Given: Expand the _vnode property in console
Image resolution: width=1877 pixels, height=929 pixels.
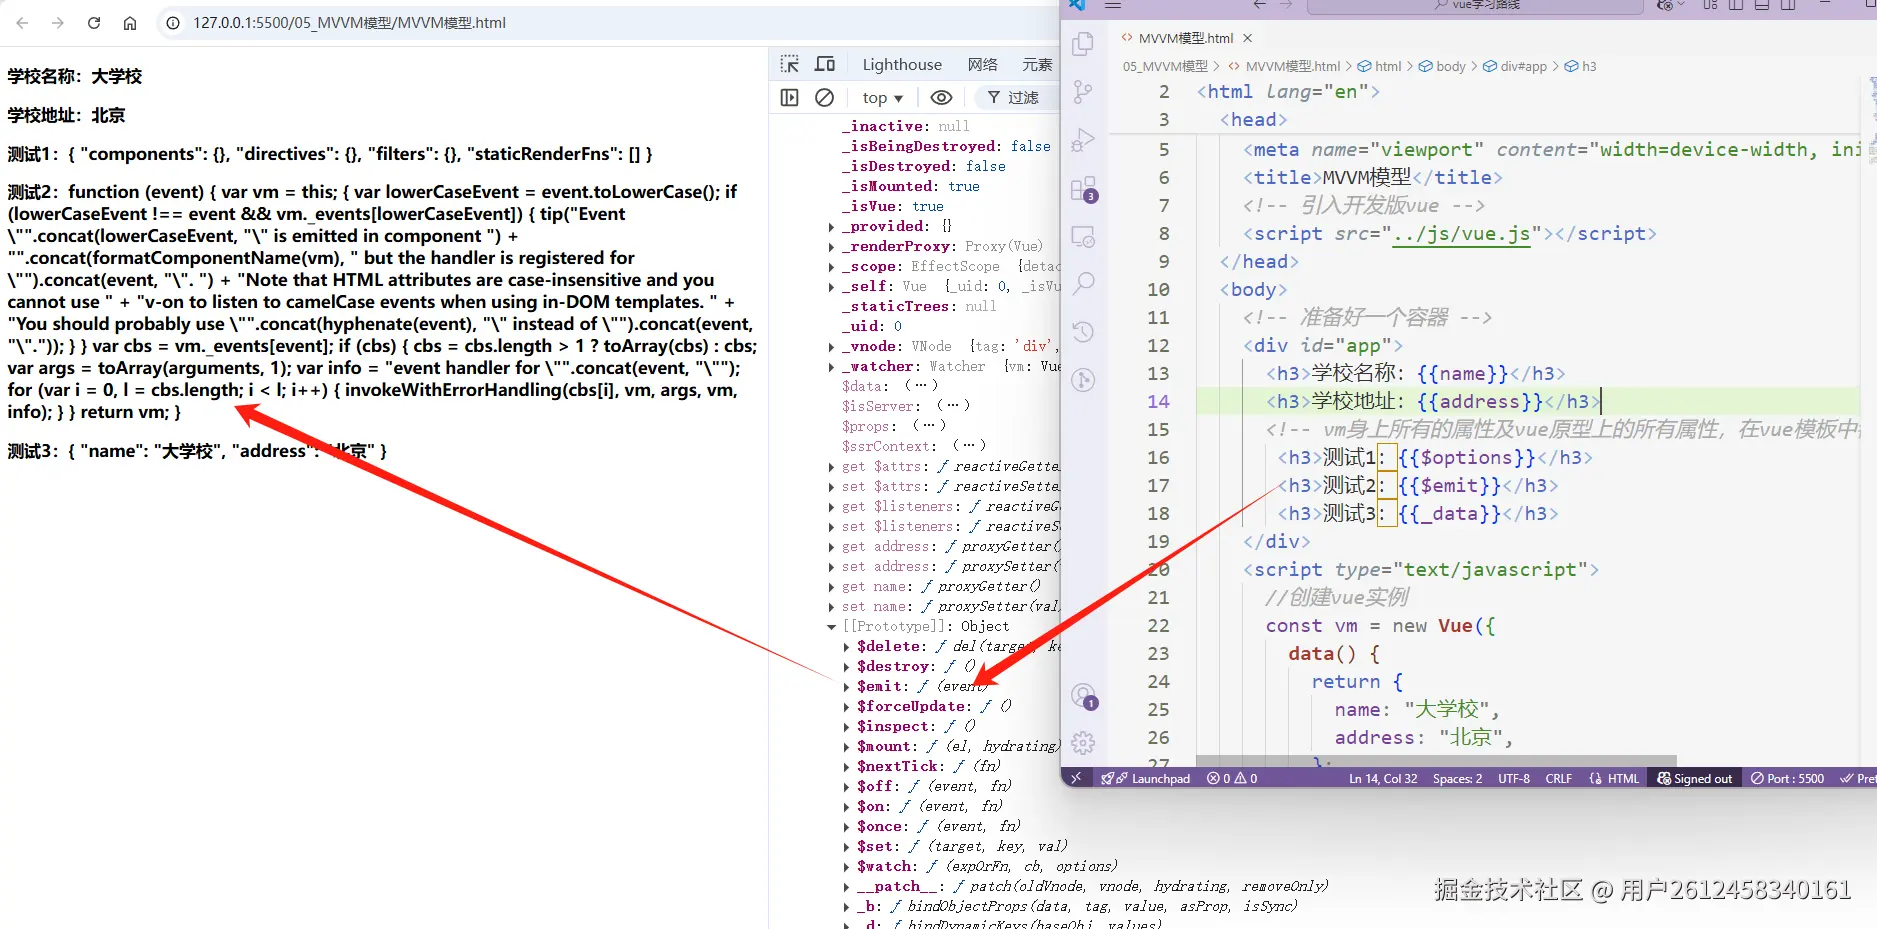Looking at the screenshot, I should click(x=832, y=347).
